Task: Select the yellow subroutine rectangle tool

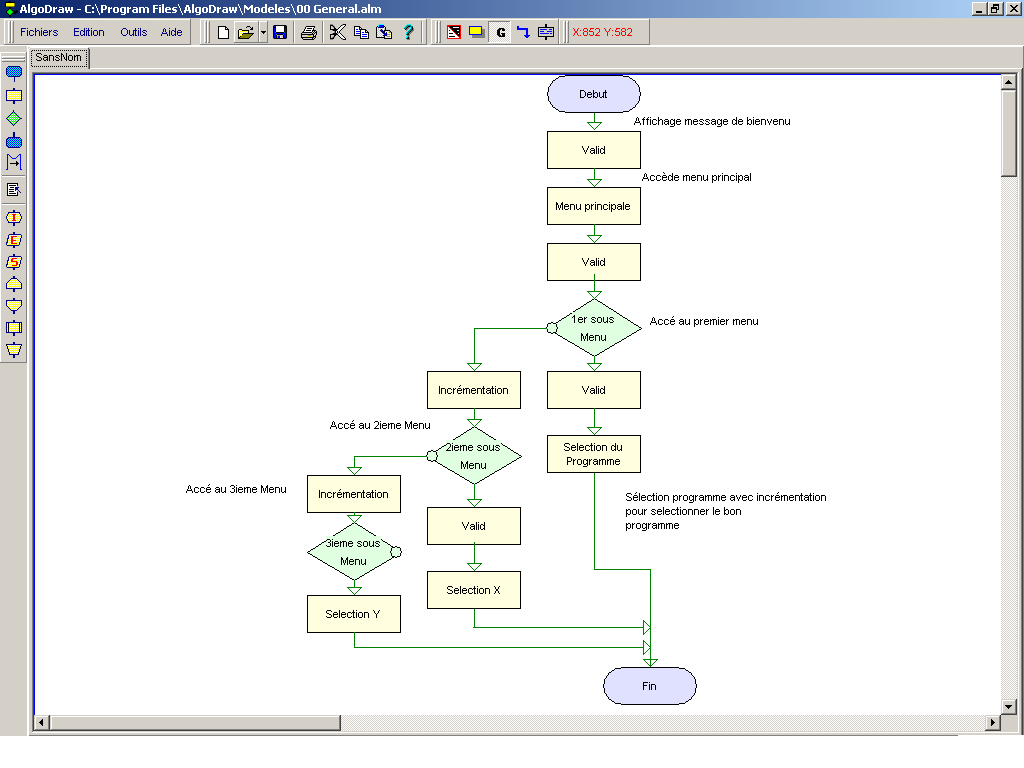Action: pos(14,328)
